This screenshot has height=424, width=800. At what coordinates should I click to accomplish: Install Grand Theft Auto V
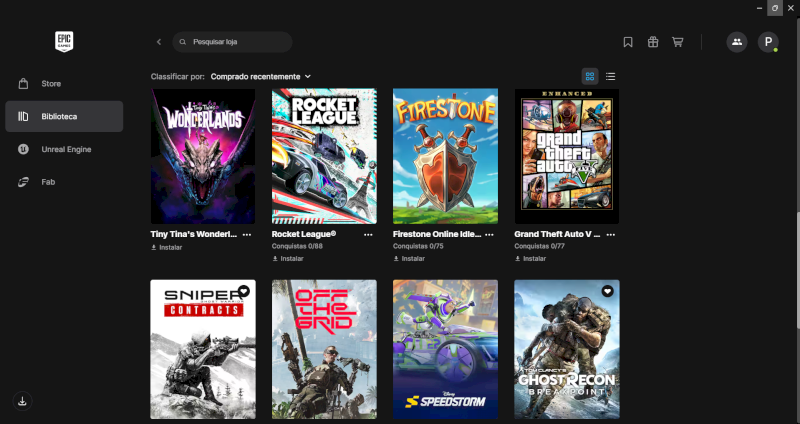pyautogui.click(x=531, y=259)
